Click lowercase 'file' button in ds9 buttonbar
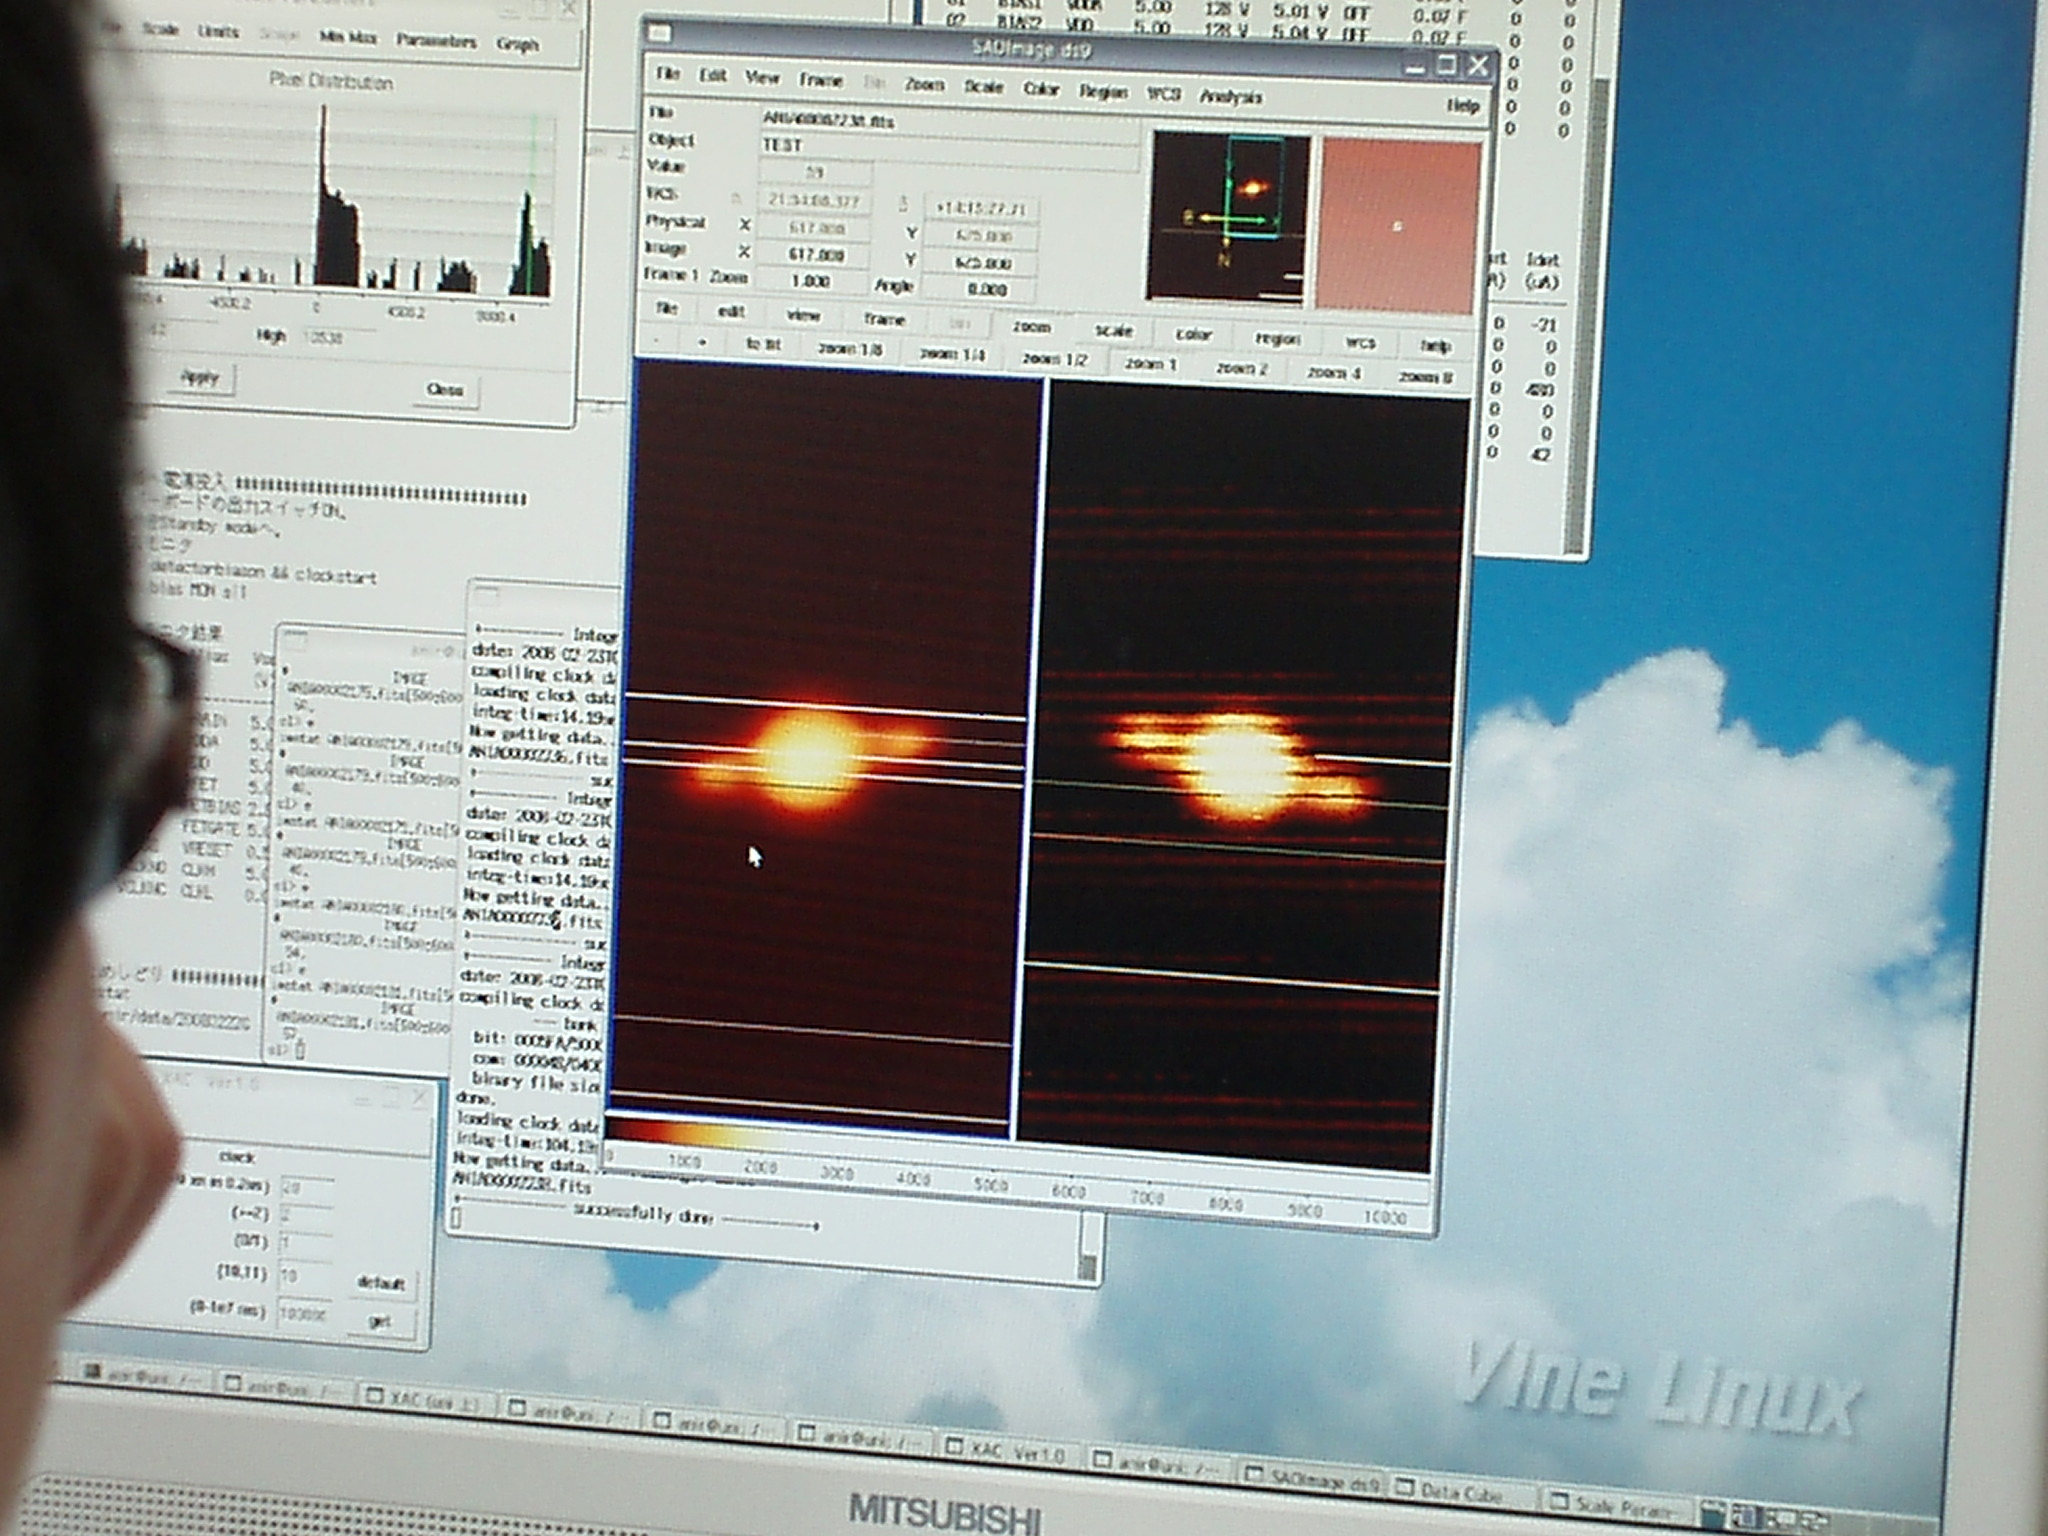Screen dimensions: 2048x1536 pyautogui.click(x=667, y=308)
